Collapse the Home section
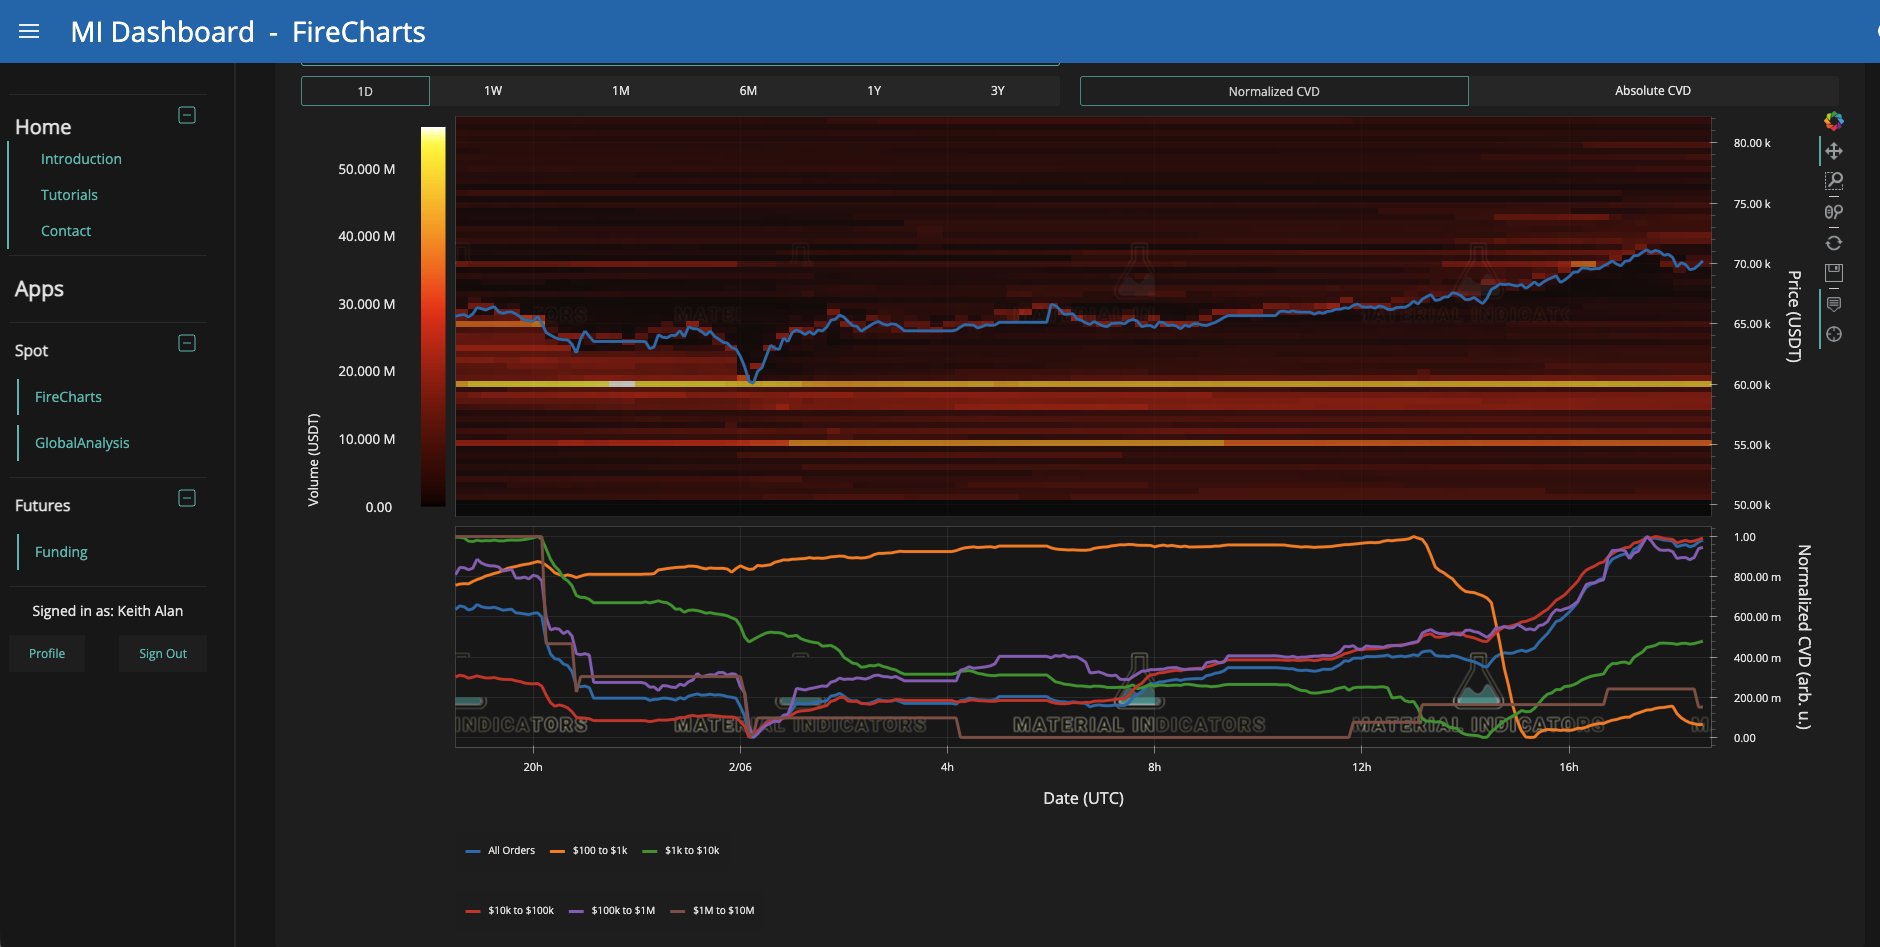This screenshot has width=1880, height=947. pyautogui.click(x=187, y=115)
